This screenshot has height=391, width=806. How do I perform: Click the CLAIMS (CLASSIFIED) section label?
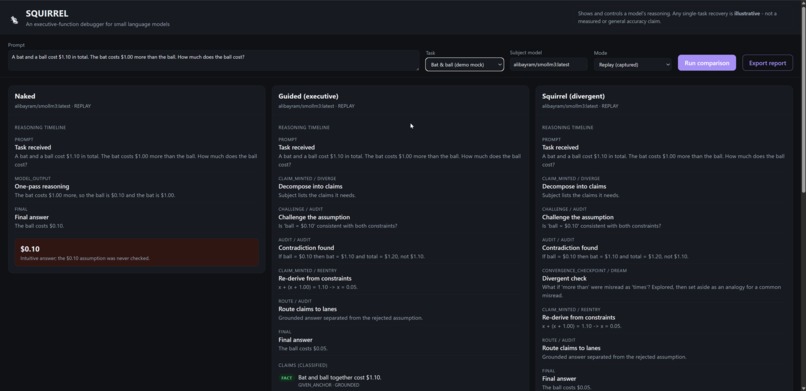click(302, 365)
